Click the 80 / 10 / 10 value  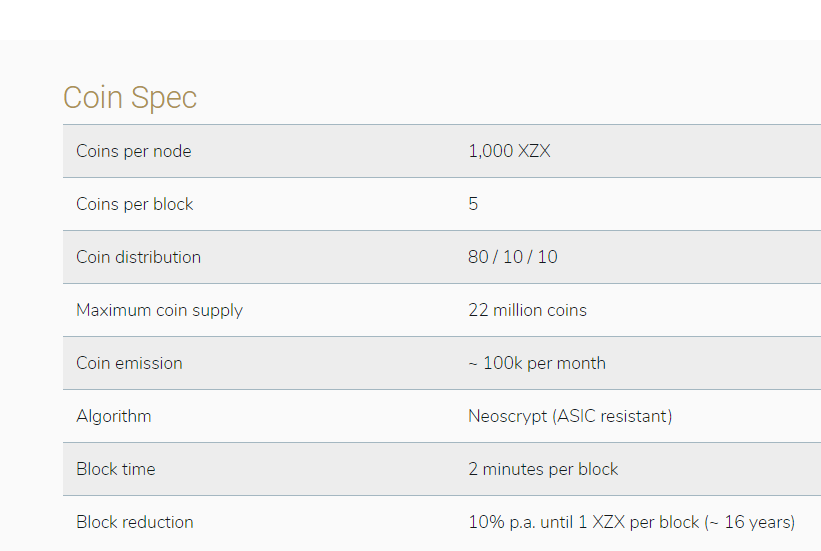(512, 257)
